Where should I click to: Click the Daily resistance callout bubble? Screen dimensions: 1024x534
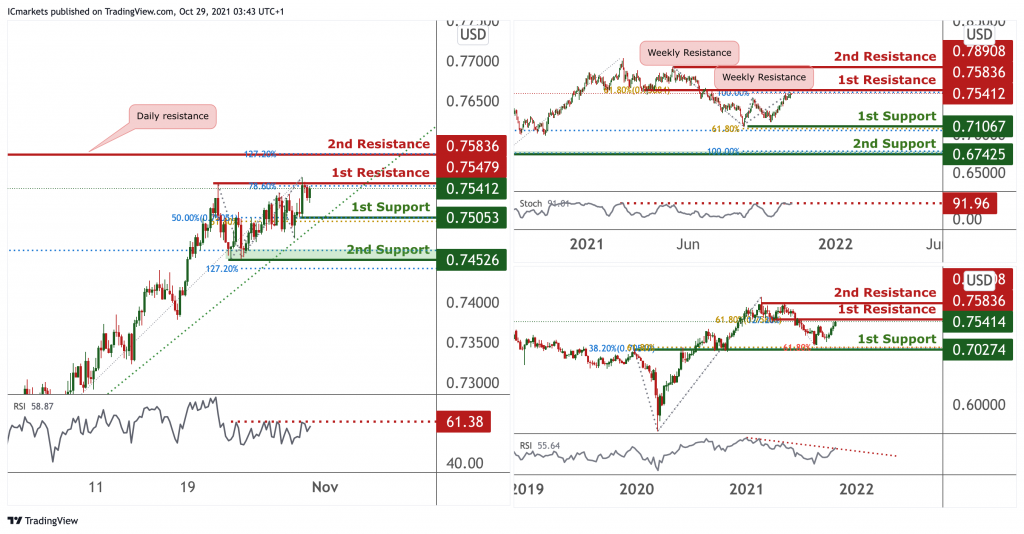pyautogui.click(x=173, y=116)
